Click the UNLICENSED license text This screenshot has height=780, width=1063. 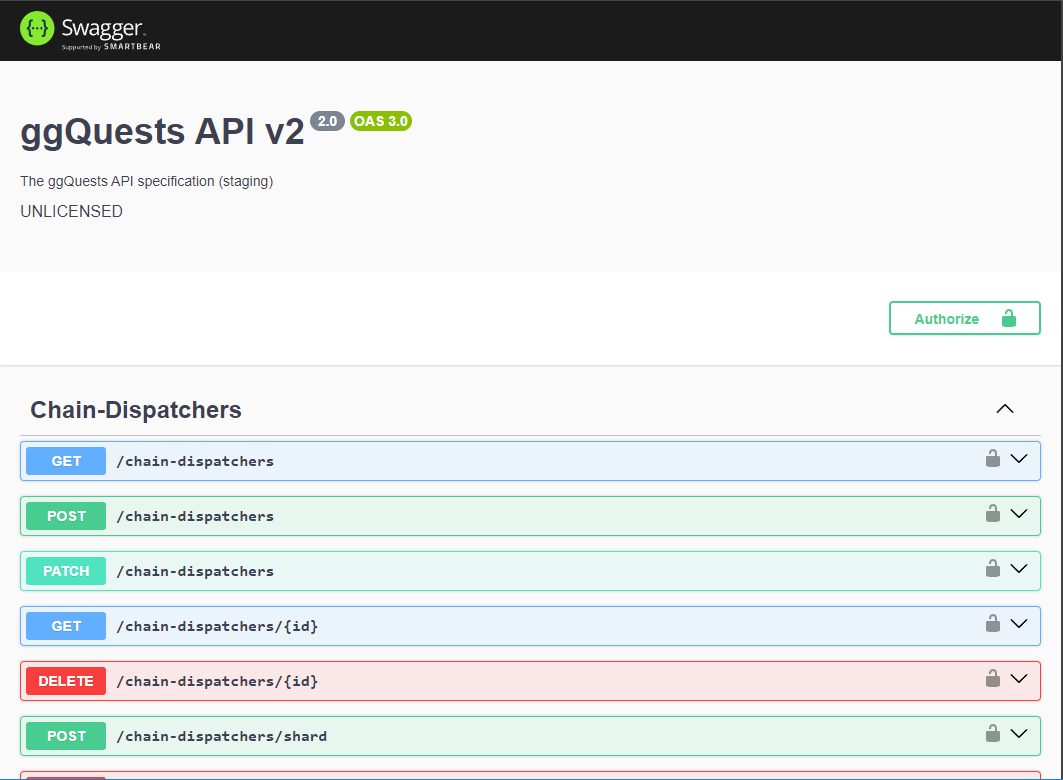[71, 211]
